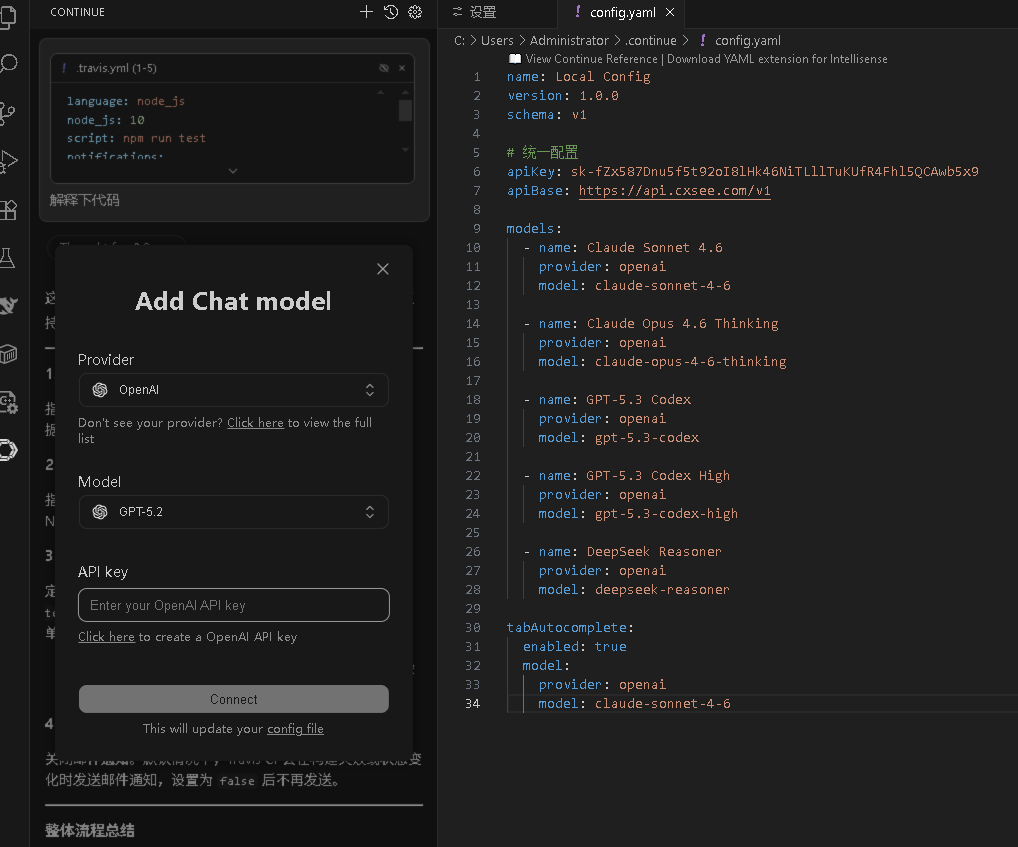Close the Add Chat model dialog
1018x847 pixels.
click(382, 269)
